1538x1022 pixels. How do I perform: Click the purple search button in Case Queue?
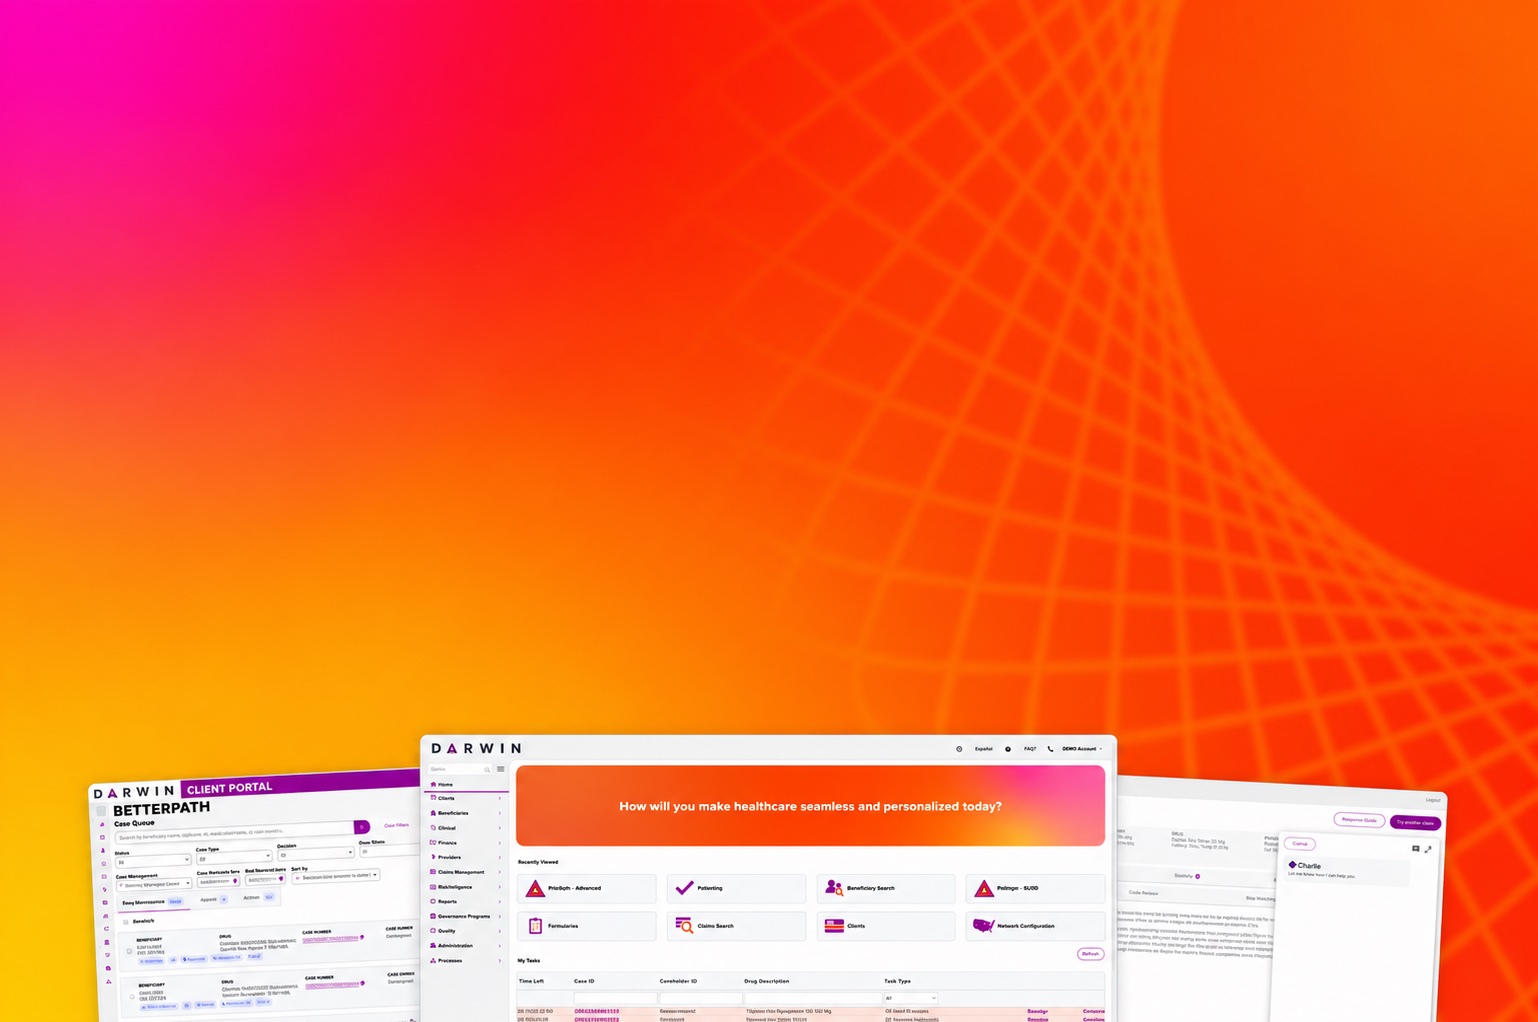362,827
